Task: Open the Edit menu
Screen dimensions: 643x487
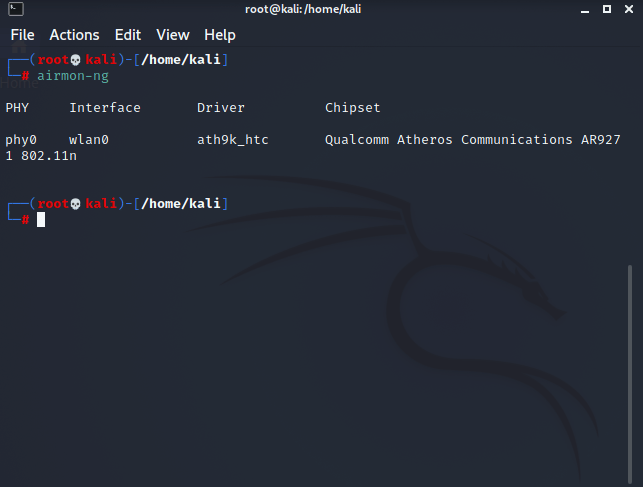Action: 128,35
